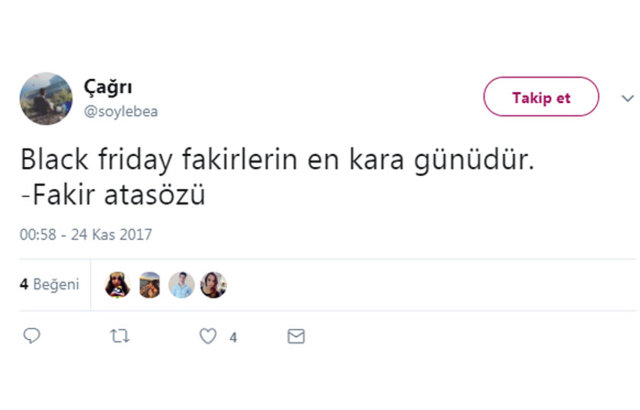Show the 4 Beğeni likes list
Image resolution: width=640 pixels, height=410 pixels.
click(x=48, y=284)
